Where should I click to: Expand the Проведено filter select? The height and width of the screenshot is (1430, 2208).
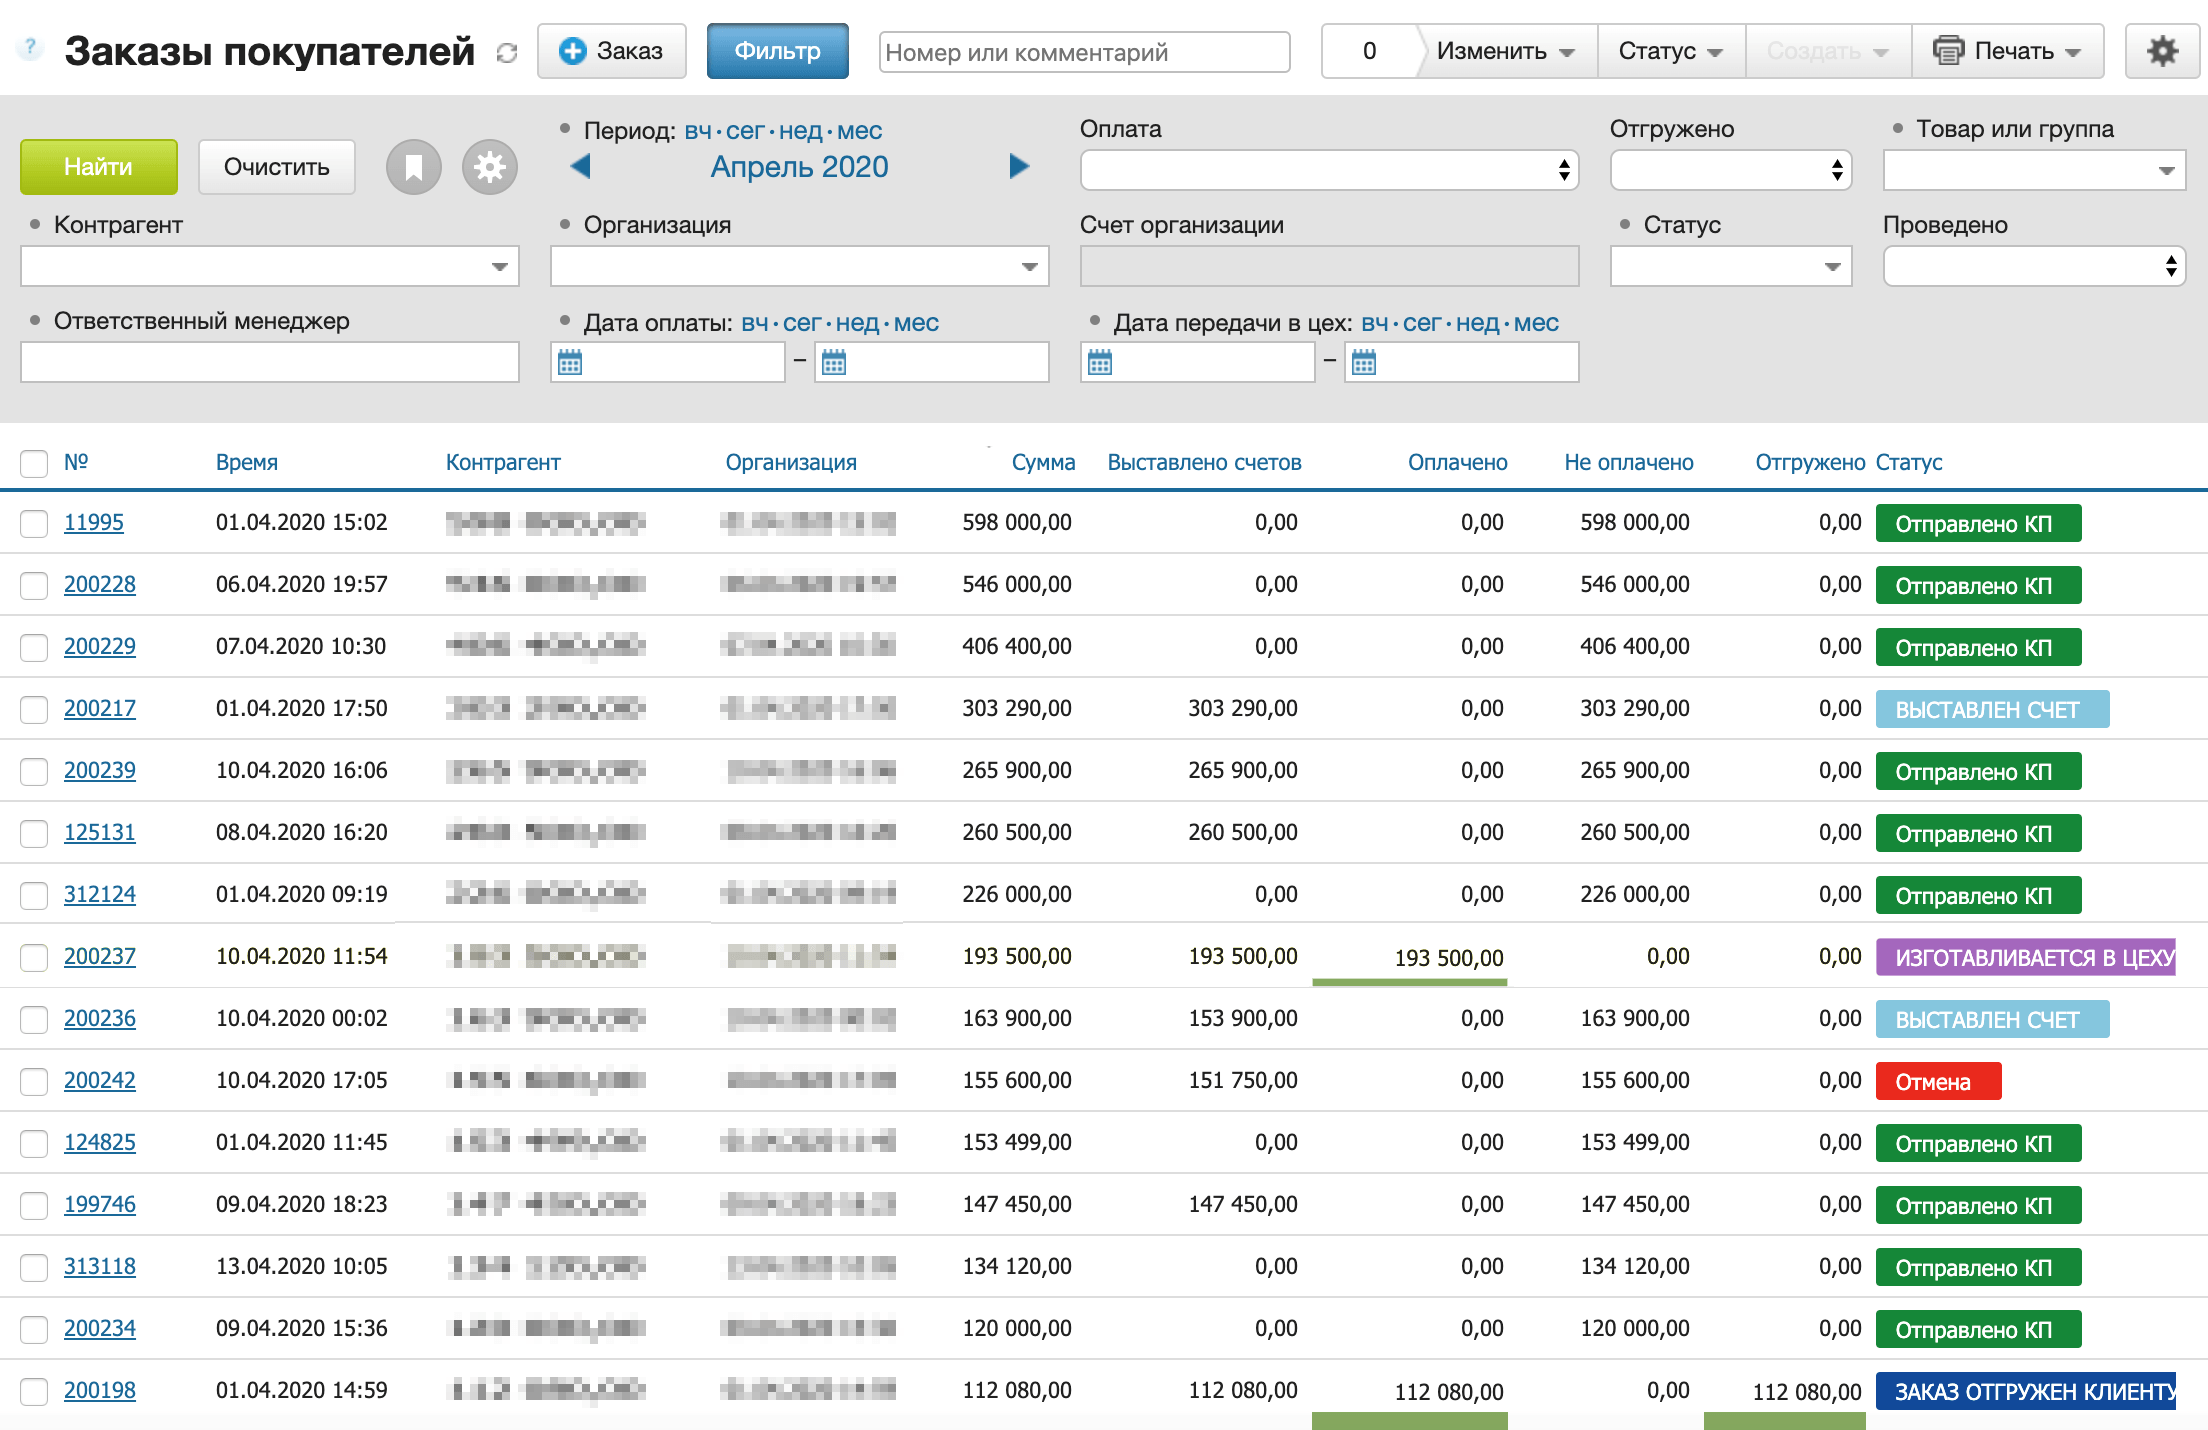coord(2034,266)
